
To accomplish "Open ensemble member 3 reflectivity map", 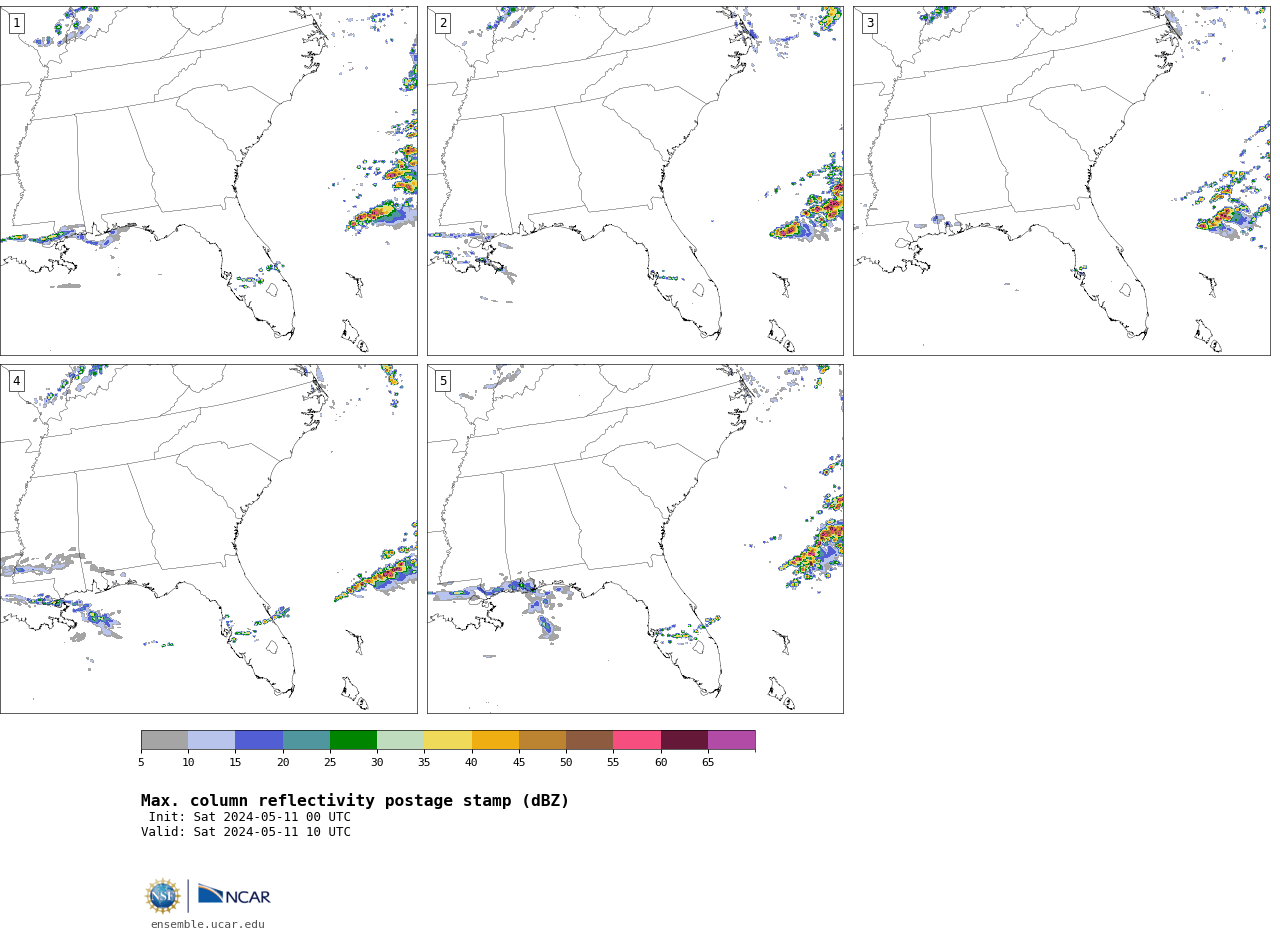I will tap(1061, 181).
